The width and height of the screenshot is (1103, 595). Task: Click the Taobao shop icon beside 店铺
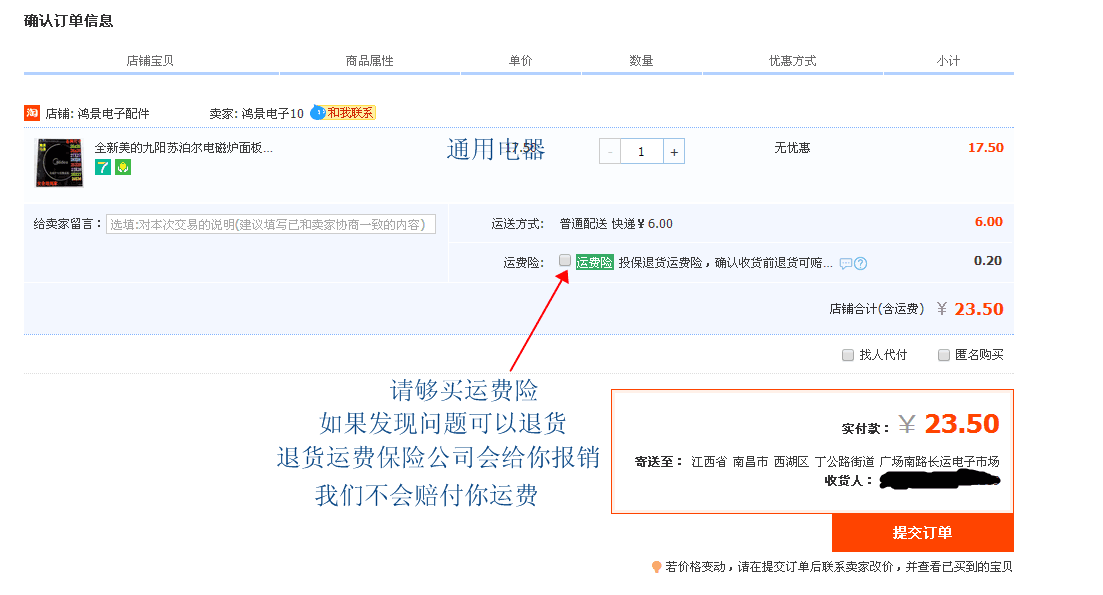pyautogui.click(x=32, y=113)
